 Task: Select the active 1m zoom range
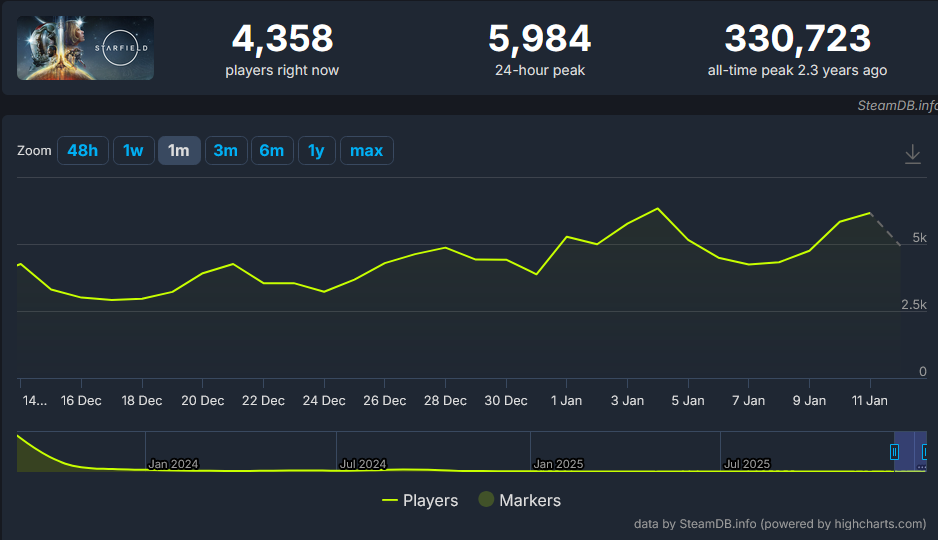[179, 150]
